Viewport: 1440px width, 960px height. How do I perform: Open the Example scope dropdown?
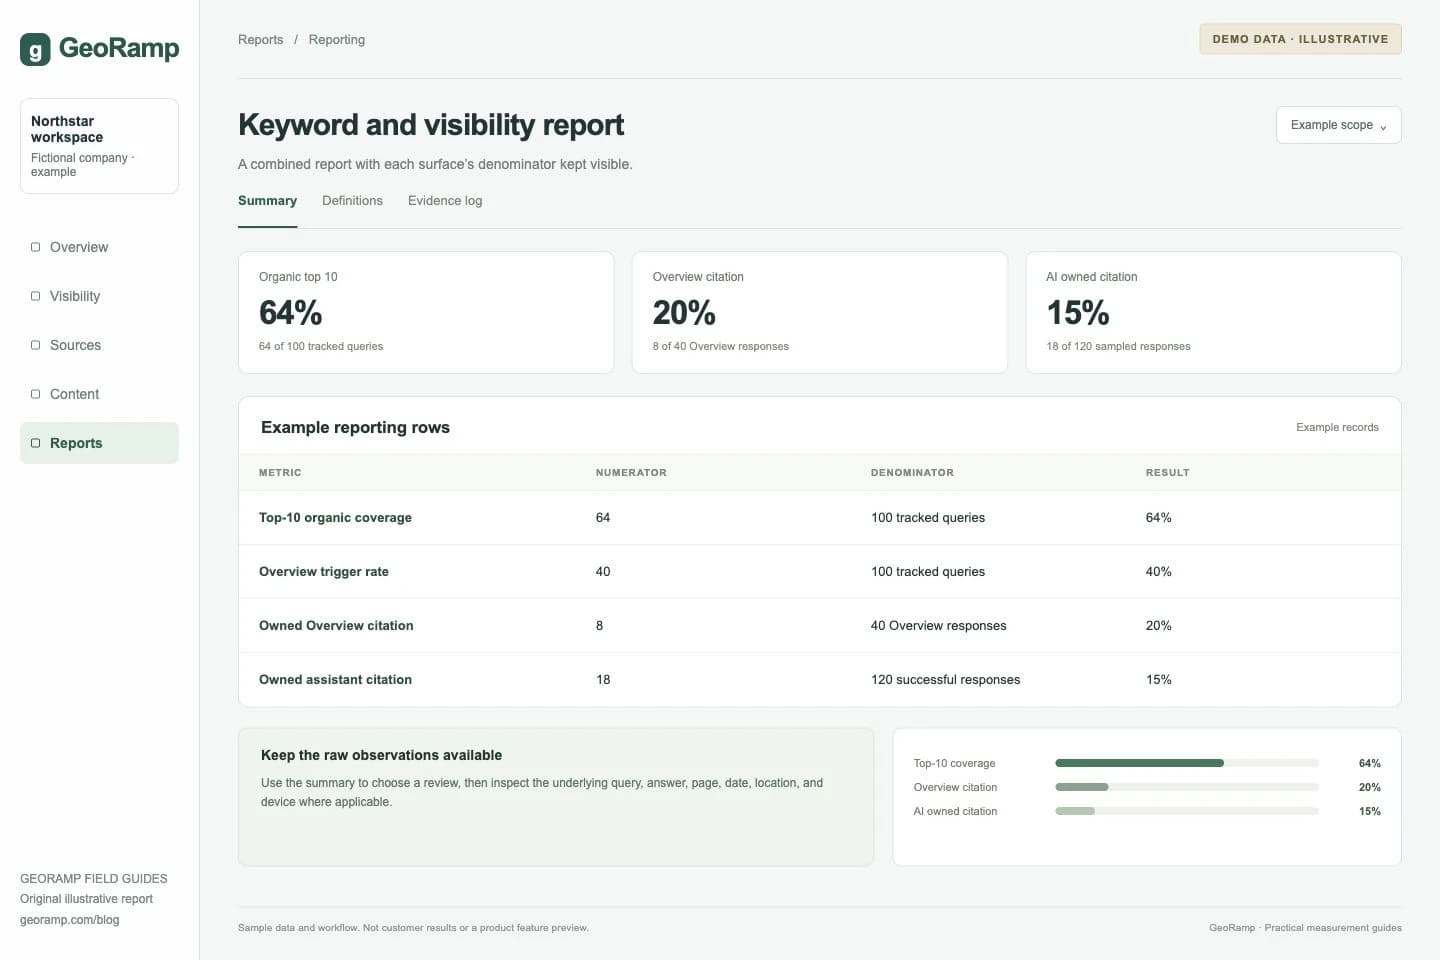[1338, 125]
